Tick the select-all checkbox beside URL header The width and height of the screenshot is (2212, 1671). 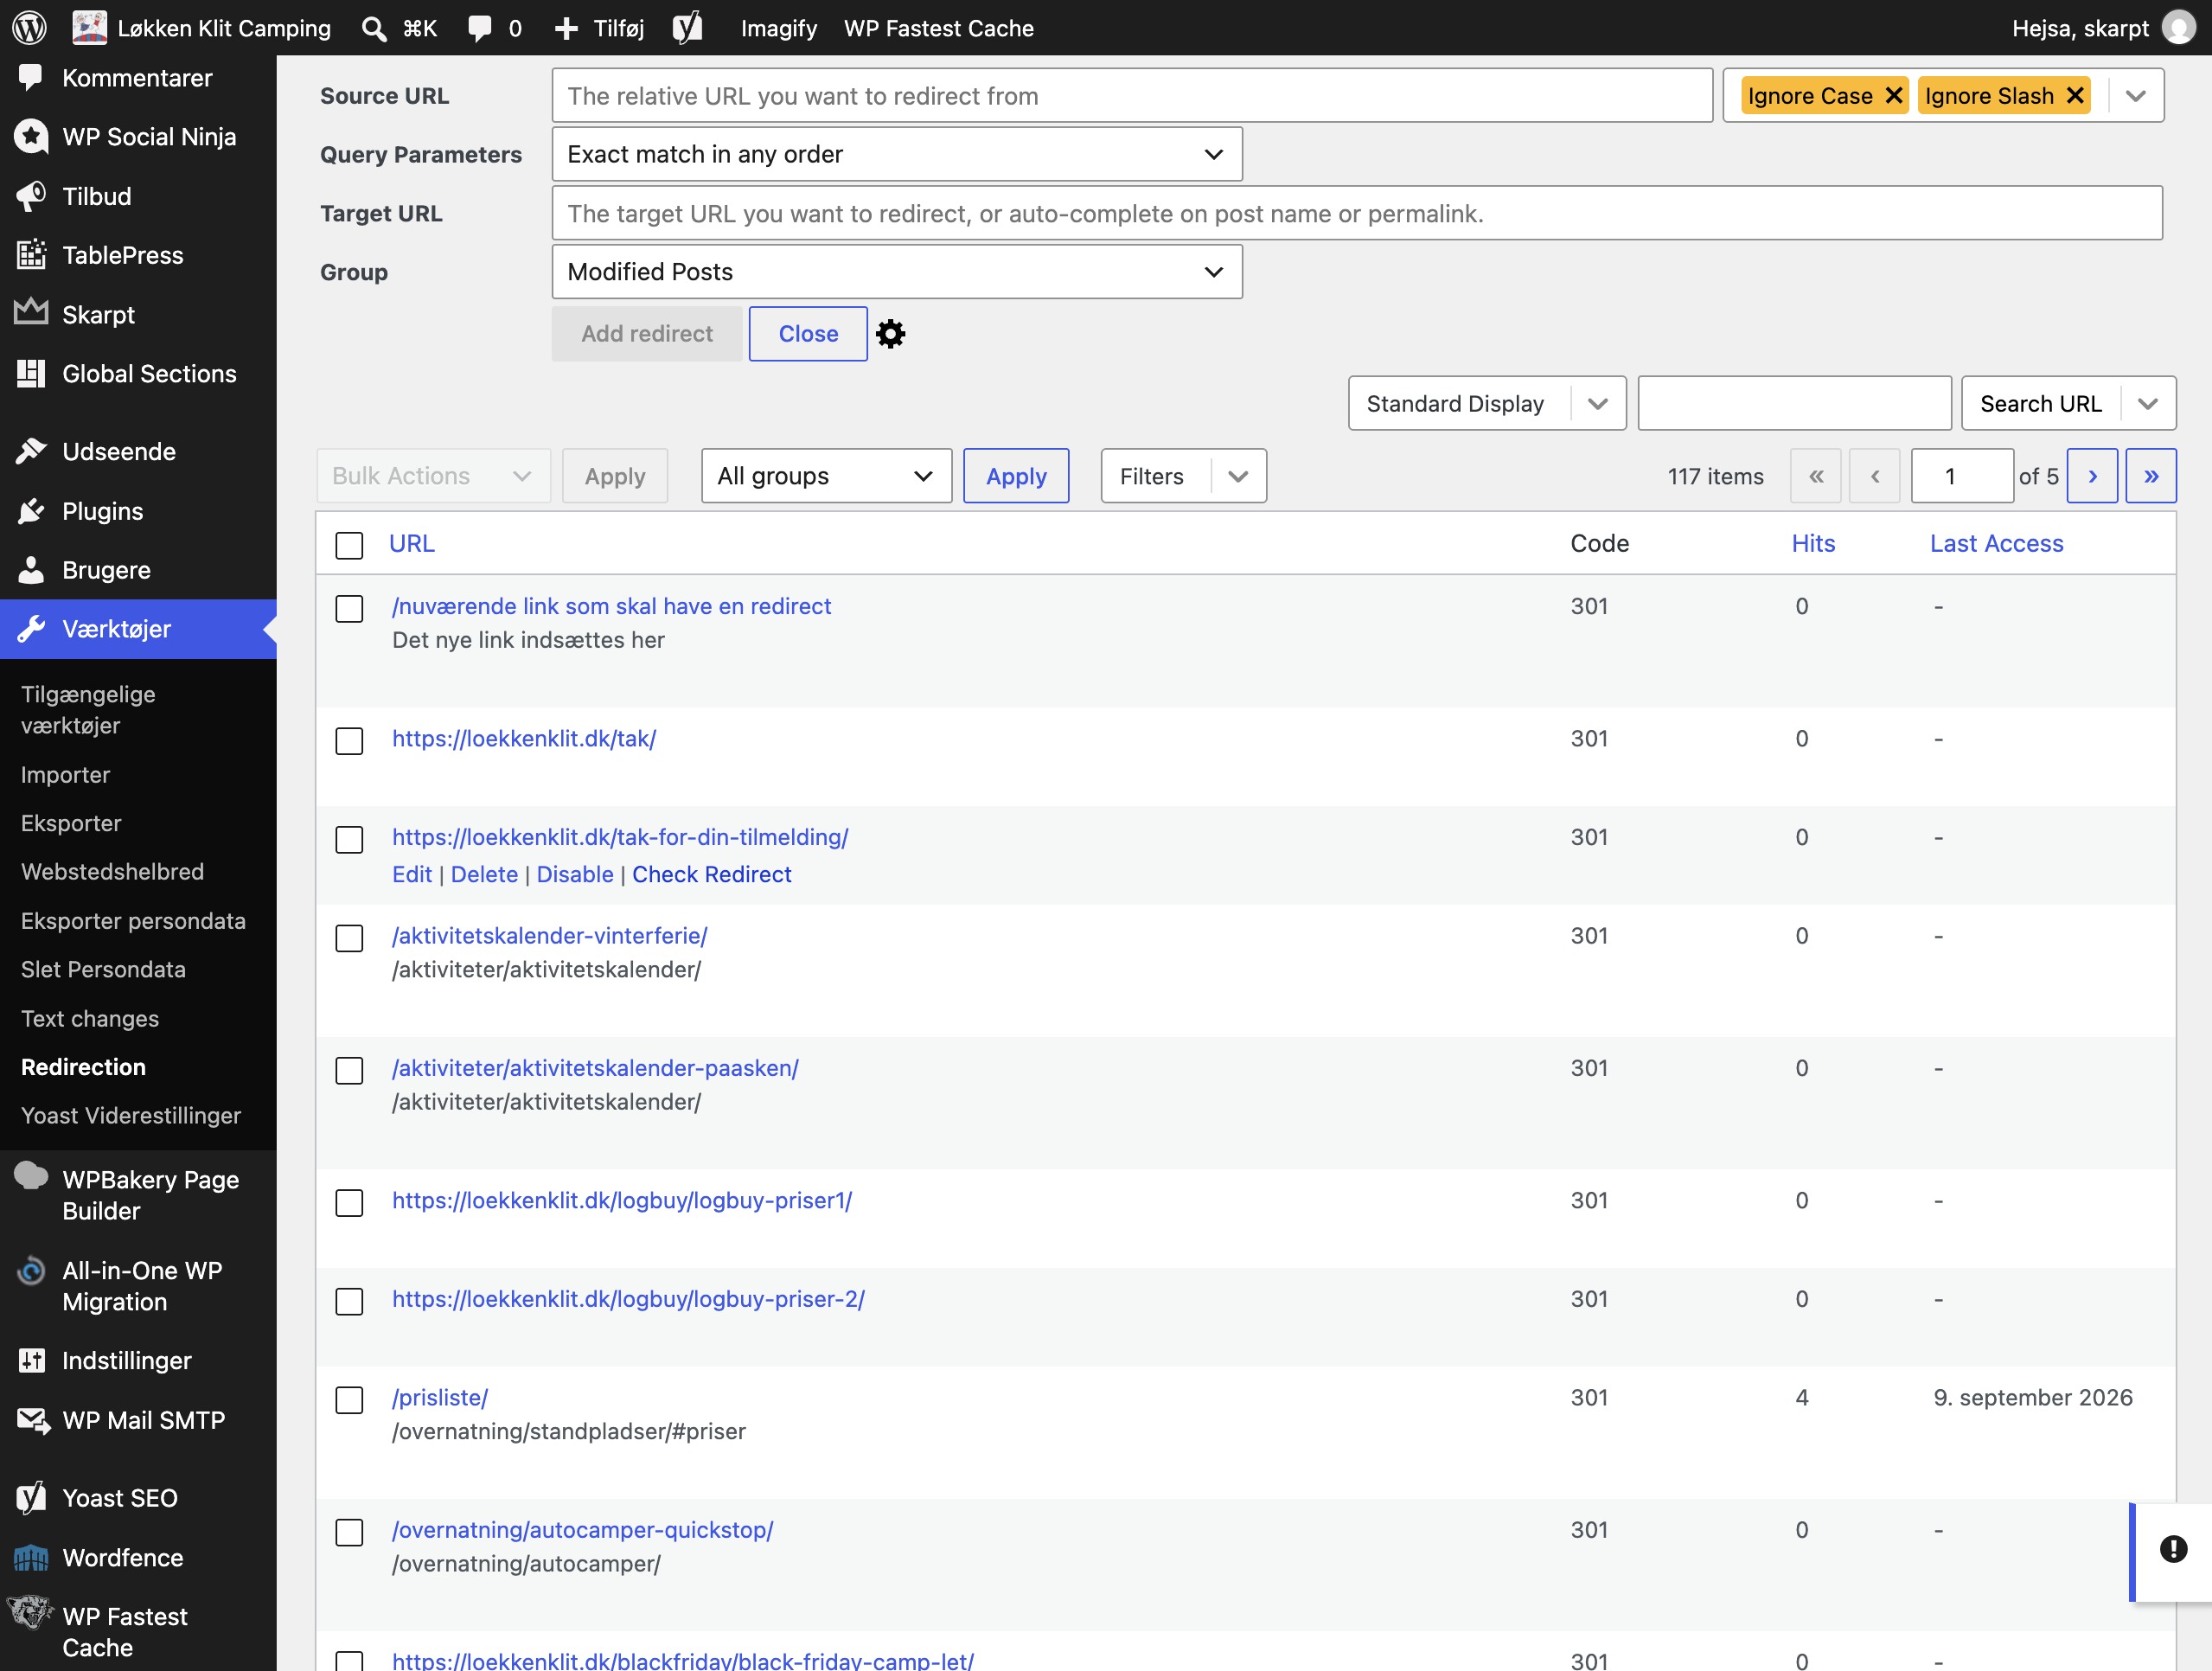[349, 545]
